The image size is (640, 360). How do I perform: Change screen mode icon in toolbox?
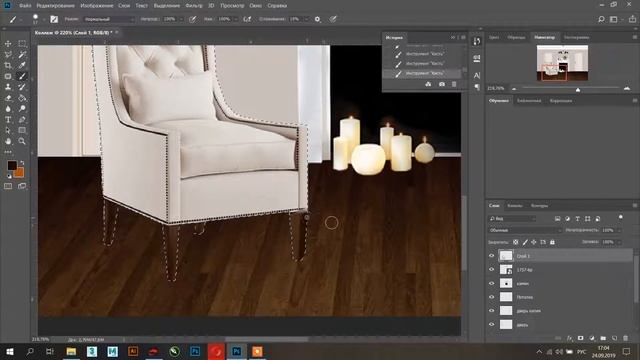[22, 186]
